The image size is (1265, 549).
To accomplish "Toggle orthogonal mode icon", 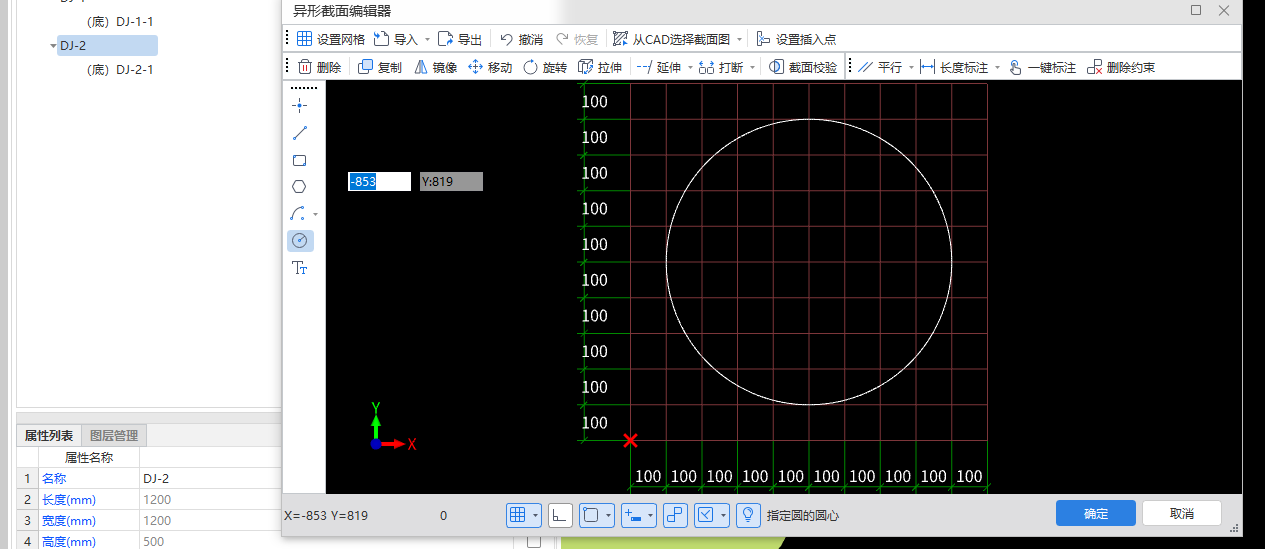I will click(x=561, y=515).
